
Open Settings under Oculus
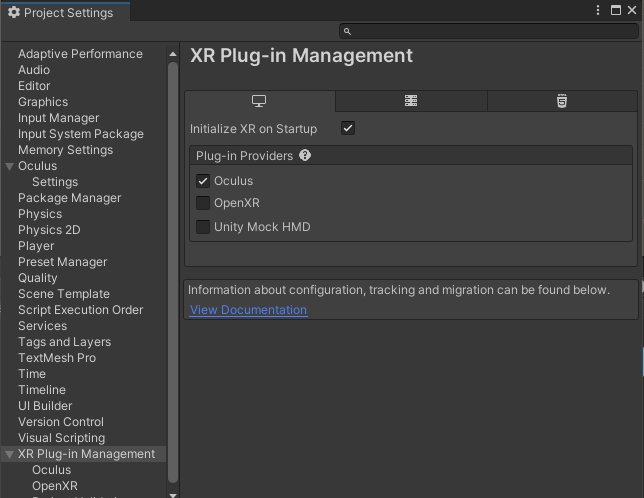pos(55,182)
